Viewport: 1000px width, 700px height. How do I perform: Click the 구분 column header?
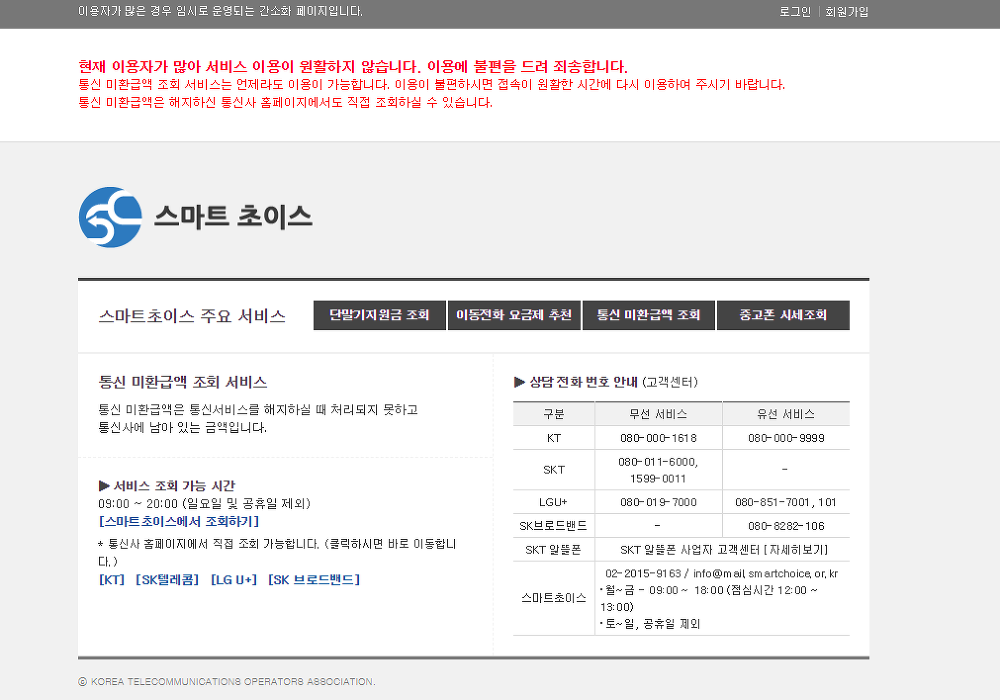click(x=554, y=414)
